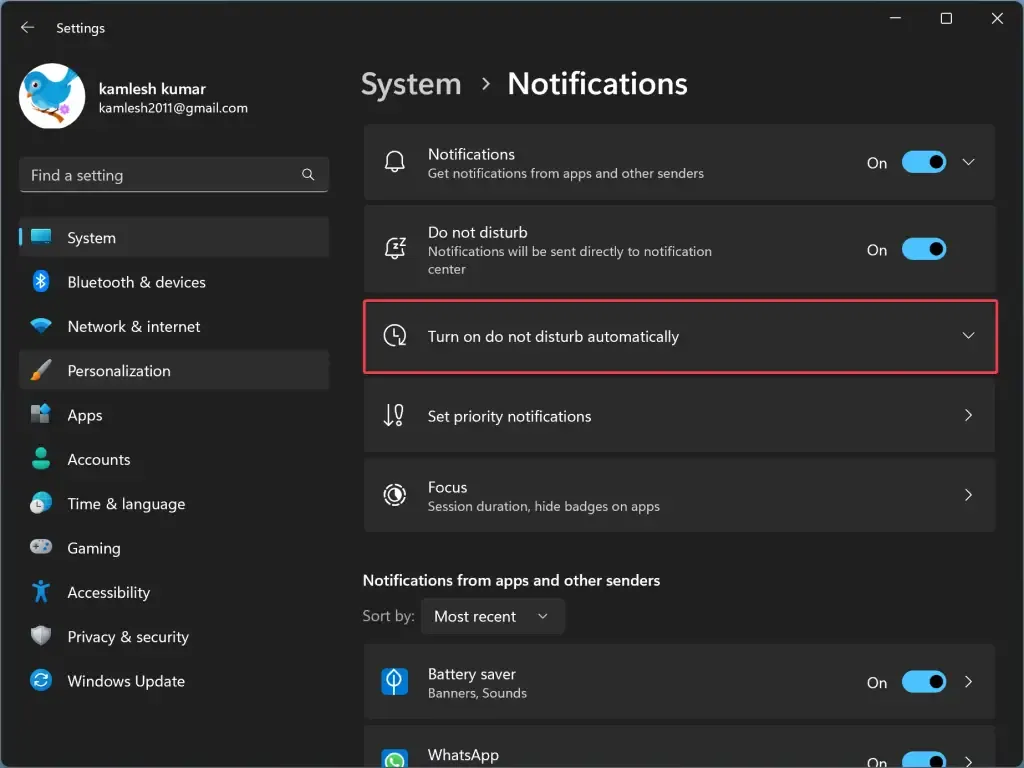The height and width of the screenshot is (768, 1024).
Task: Click the Battery saver app icon
Action: pos(395,682)
